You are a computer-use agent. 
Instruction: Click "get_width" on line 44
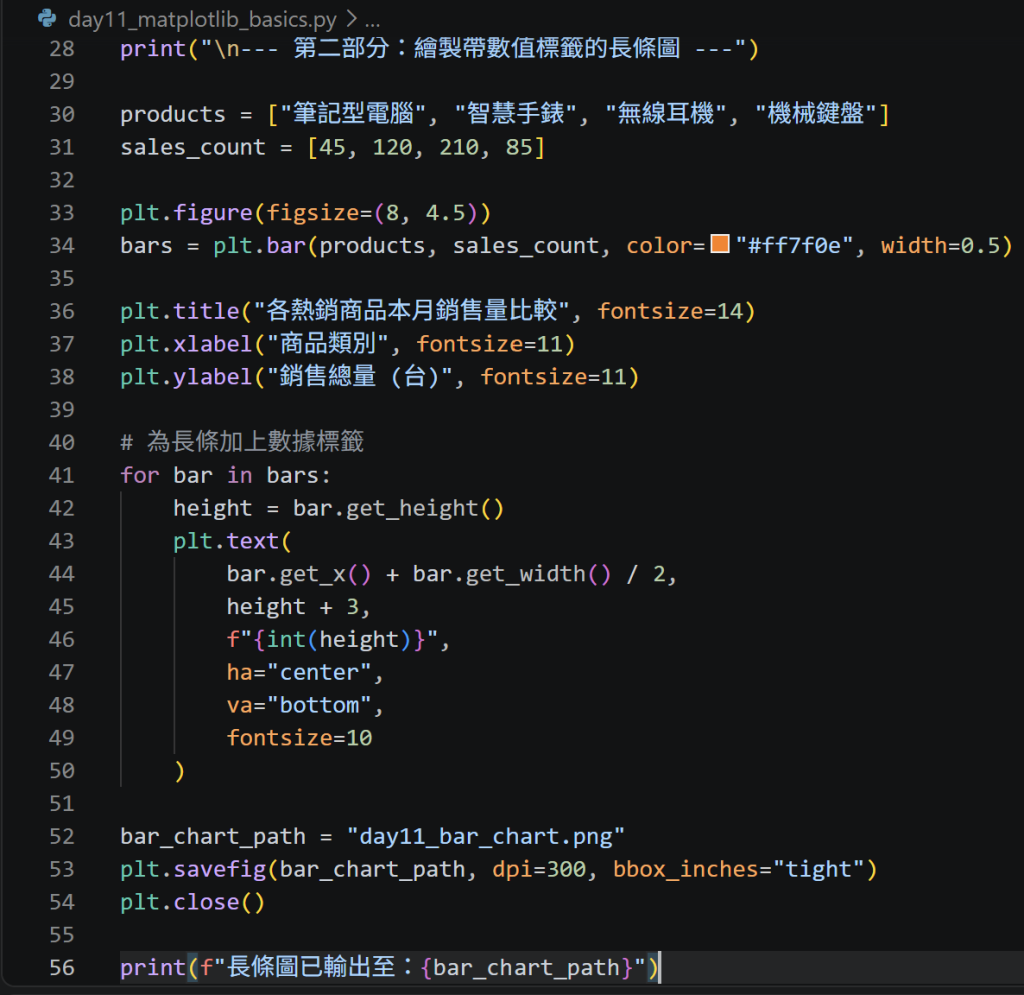tap(526, 574)
